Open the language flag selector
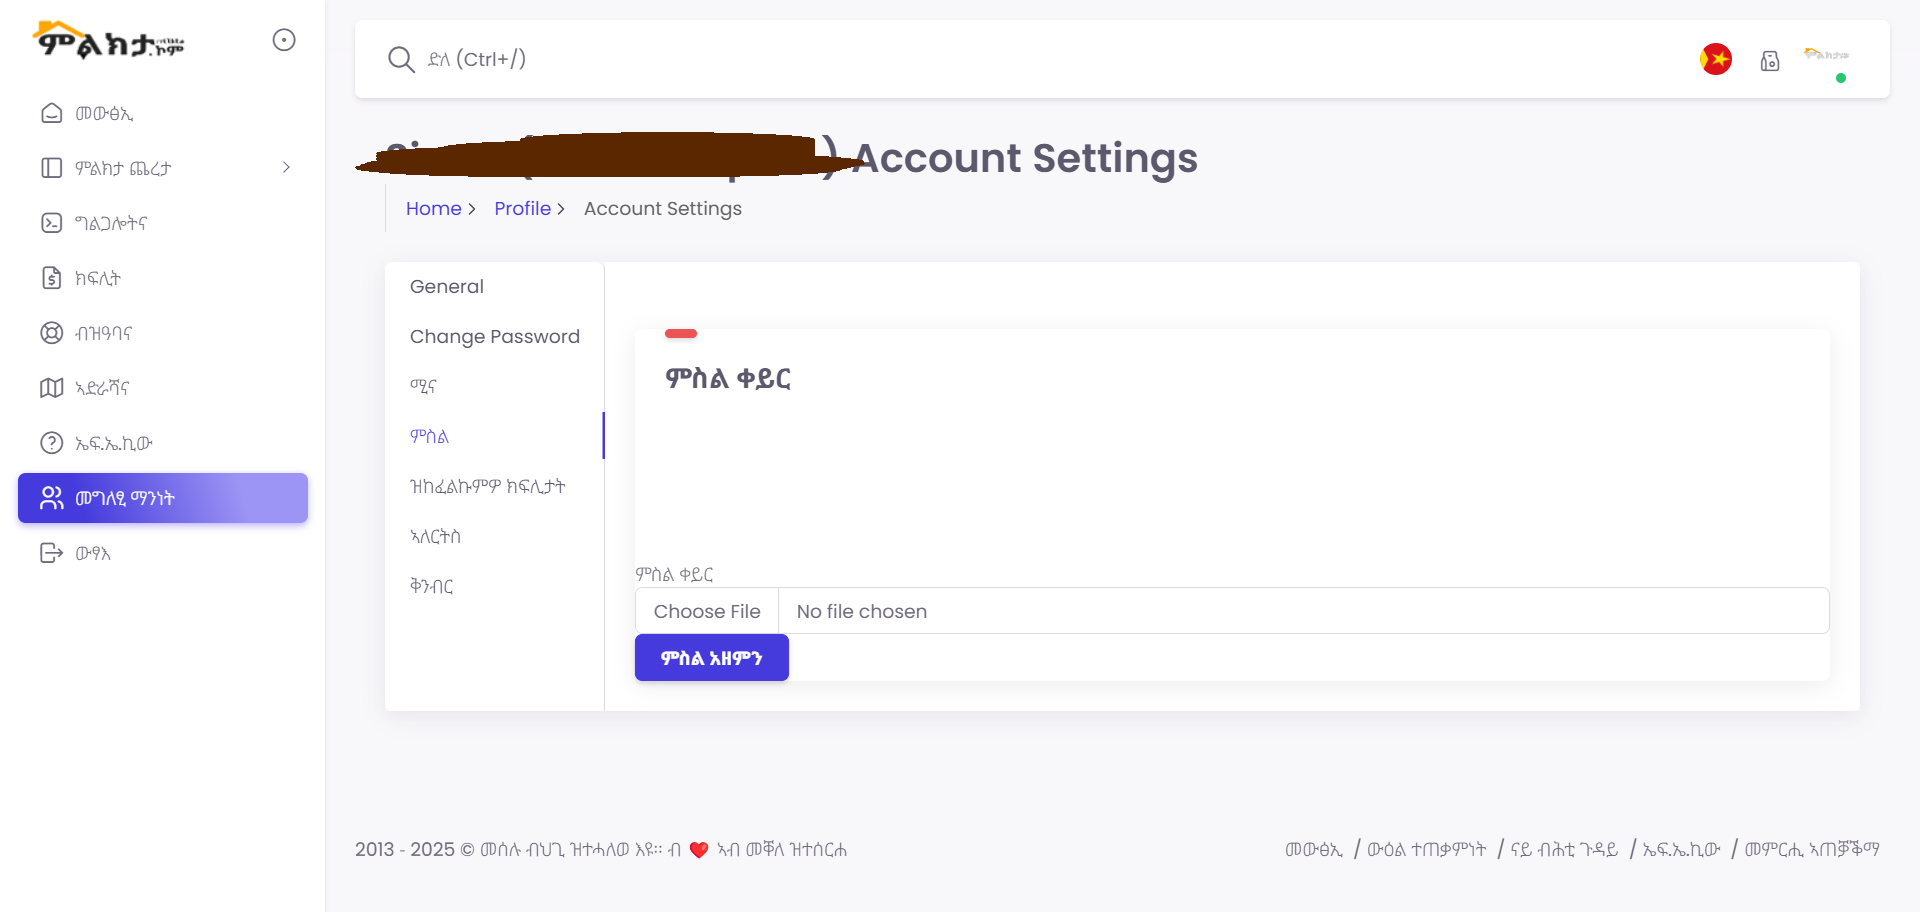Viewport: 1920px width, 912px height. point(1716,60)
